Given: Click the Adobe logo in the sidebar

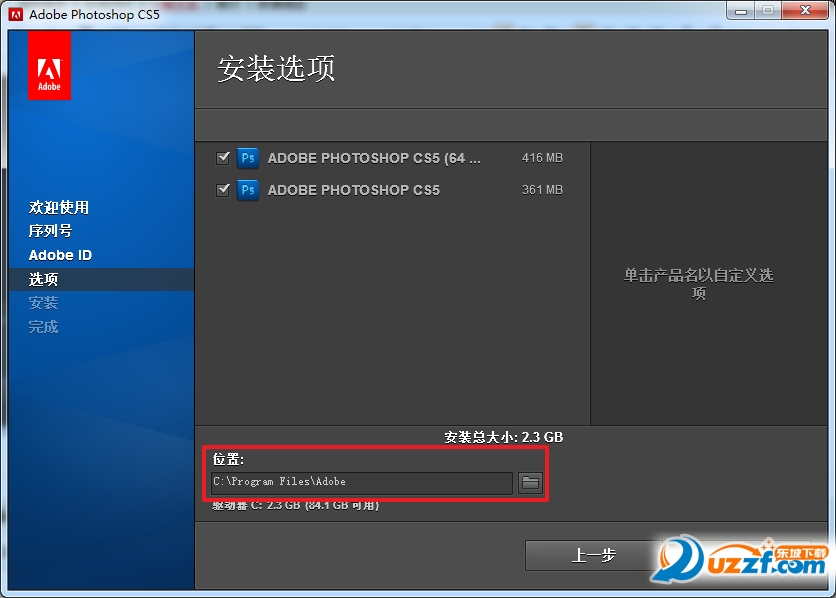Looking at the screenshot, I should click(49, 66).
